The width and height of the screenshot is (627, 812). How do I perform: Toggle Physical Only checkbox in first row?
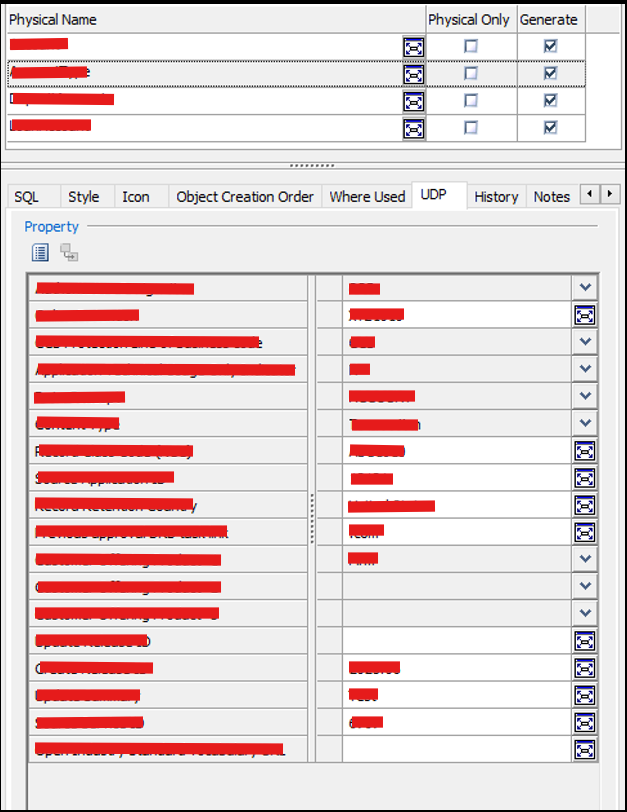point(471,47)
